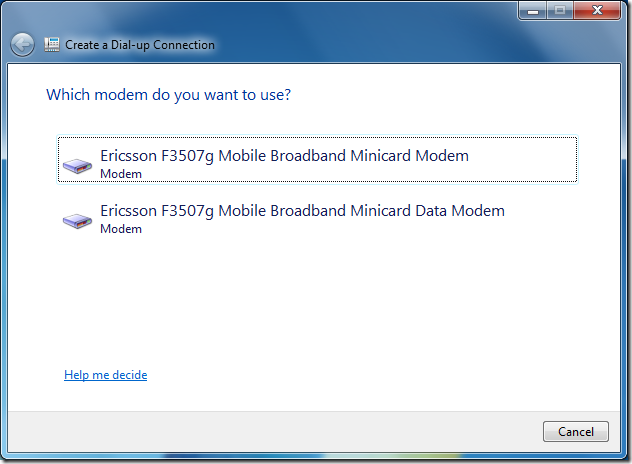Click the 'Create a Dial-up Connection' title text
This screenshot has width=632, height=464.
tap(140, 45)
